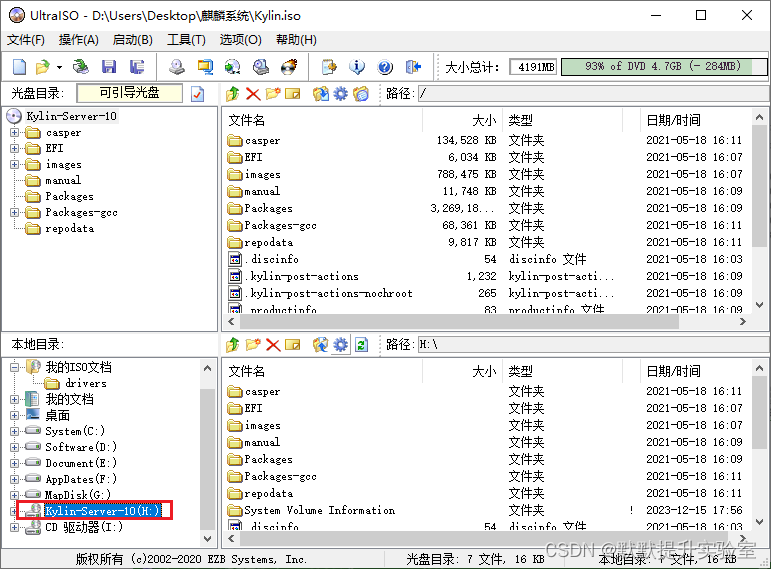The image size is (771, 569).
Task: Click Extract icon in disc pane toolbar
Action: (x=321, y=93)
